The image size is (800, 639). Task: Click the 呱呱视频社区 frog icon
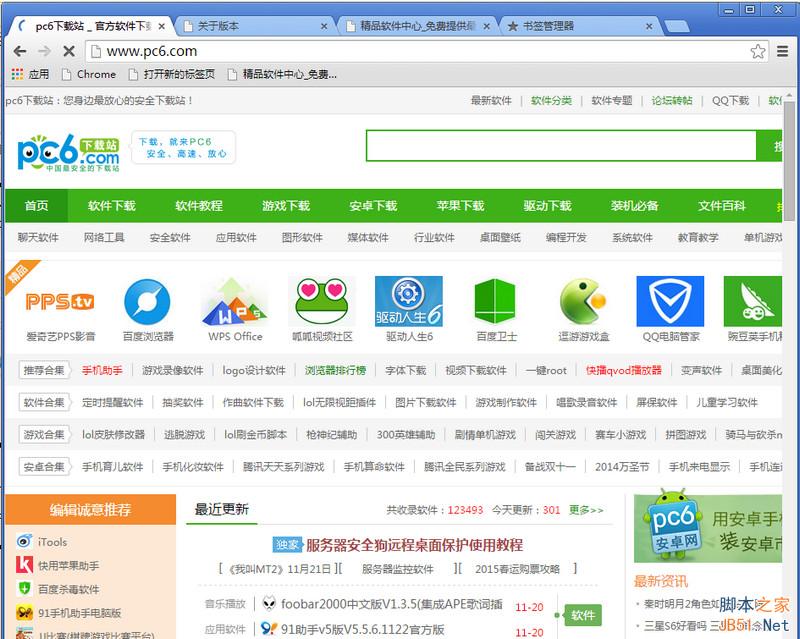pyautogui.click(x=320, y=300)
